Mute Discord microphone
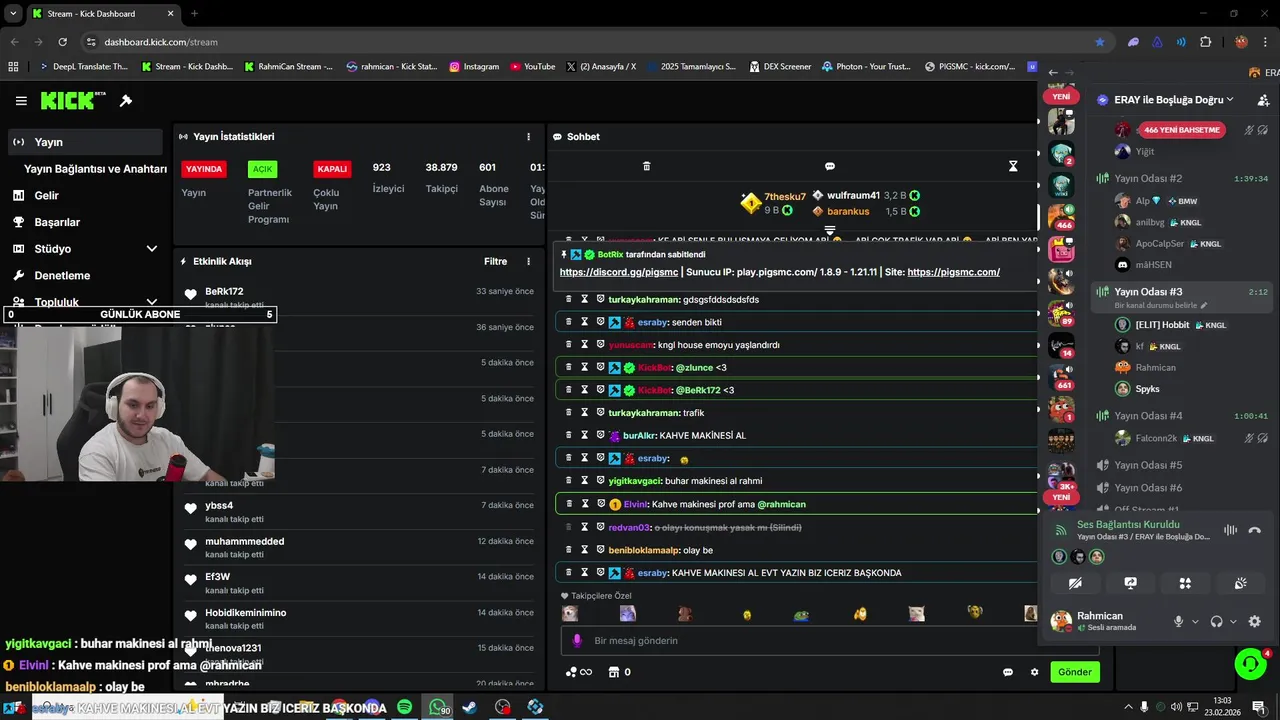1280x720 pixels. pyautogui.click(x=1178, y=621)
